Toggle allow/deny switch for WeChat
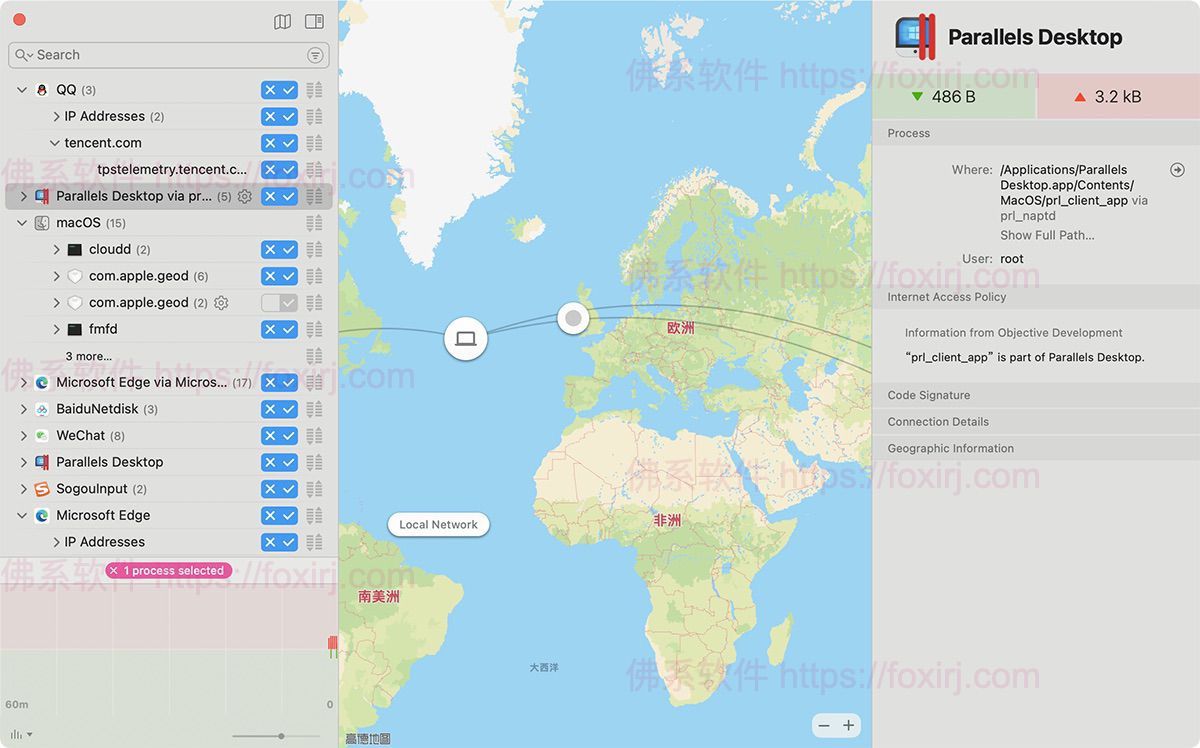The height and width of the screenshot is (748, 1200). [279, 436]
